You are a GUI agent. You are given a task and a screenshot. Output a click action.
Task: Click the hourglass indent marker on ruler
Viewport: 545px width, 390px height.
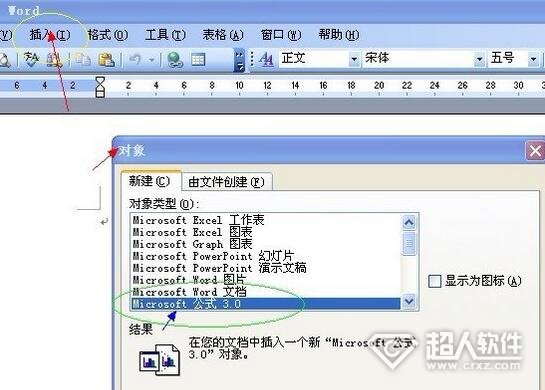pyautogui.click(x=100, y=87)
